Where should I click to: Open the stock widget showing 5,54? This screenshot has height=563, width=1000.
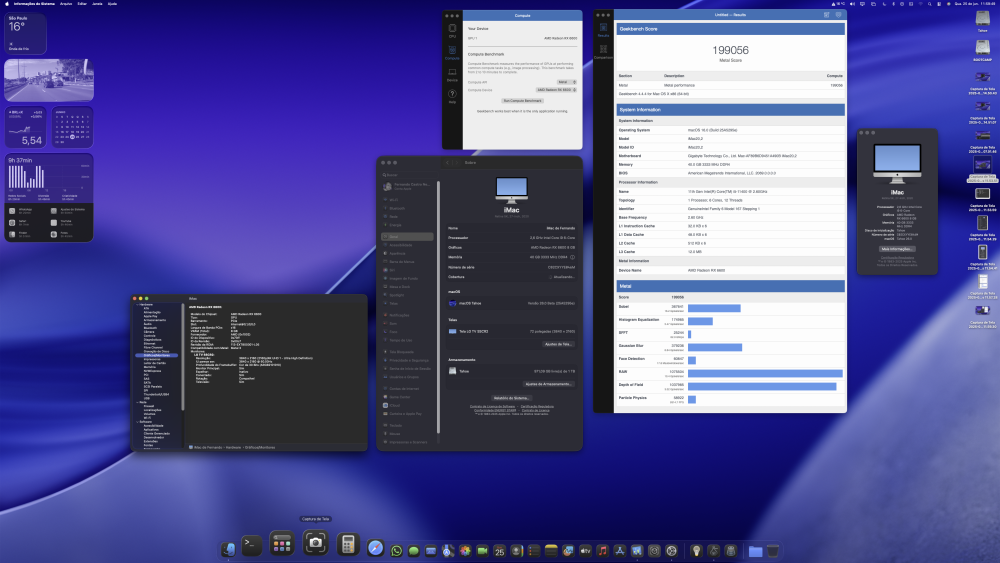(x=26, y=128)
